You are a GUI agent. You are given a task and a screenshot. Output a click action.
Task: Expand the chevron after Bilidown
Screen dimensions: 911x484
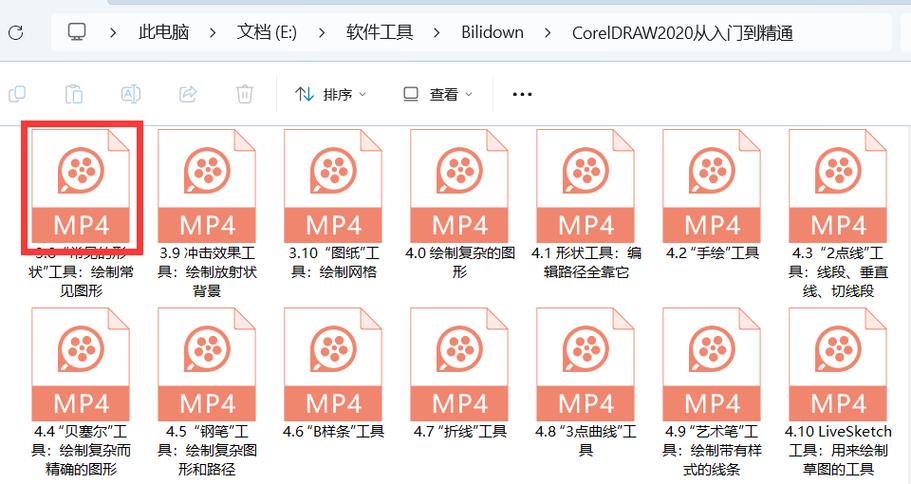point(547,33)
